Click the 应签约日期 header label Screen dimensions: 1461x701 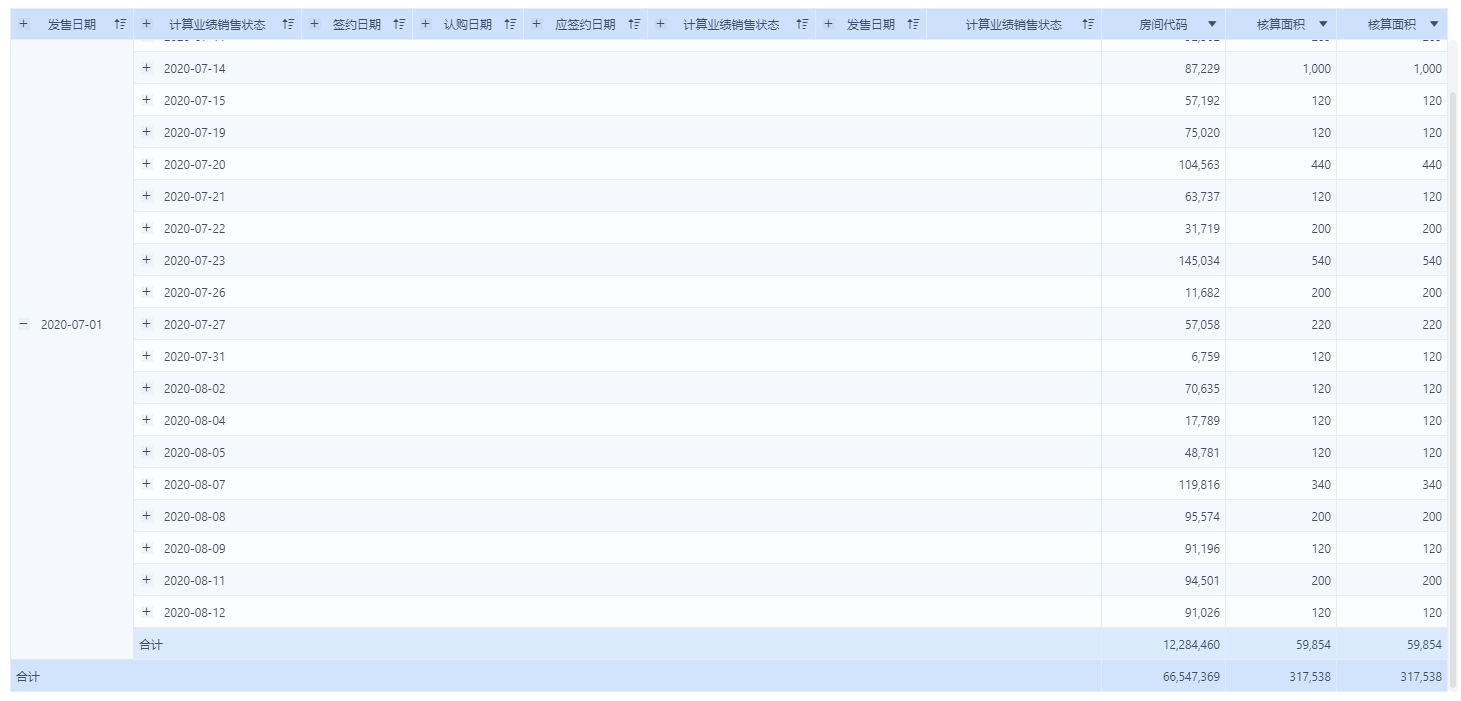point(585,24)
